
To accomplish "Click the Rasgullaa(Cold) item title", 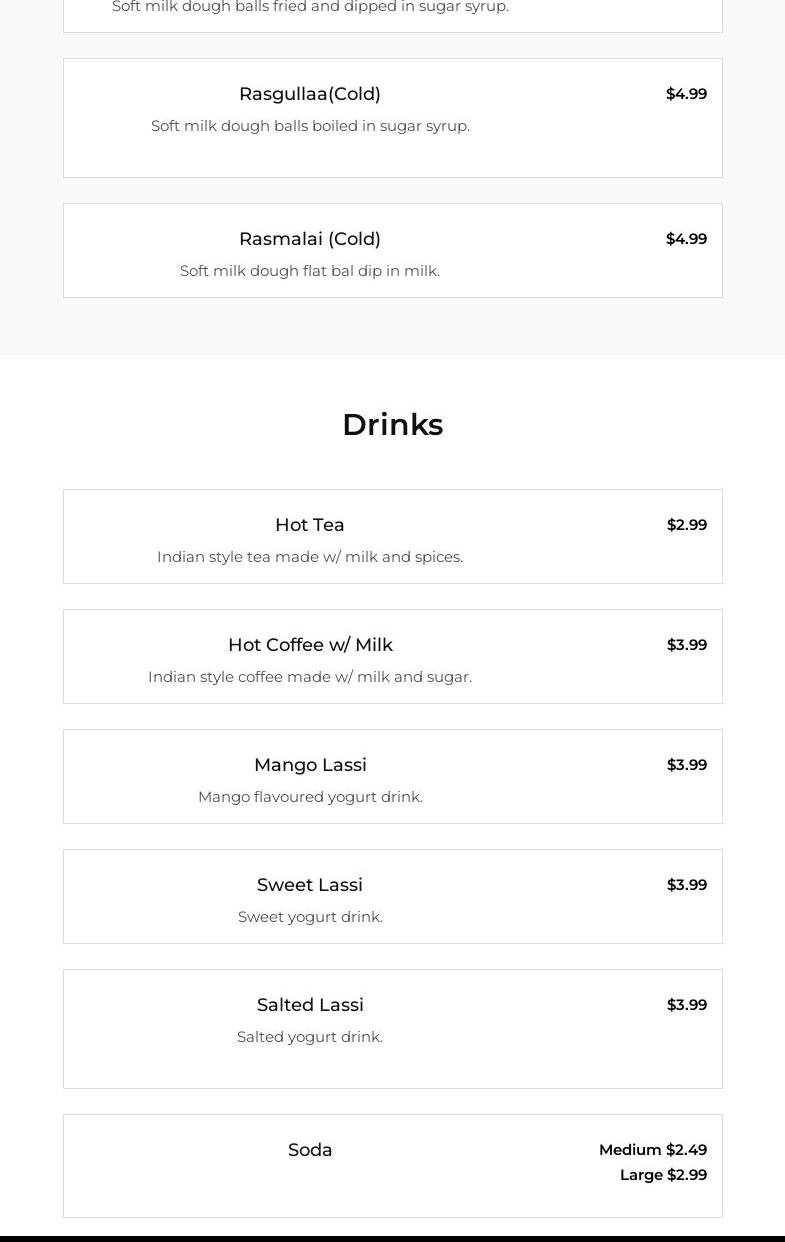I will pos(310,94).
